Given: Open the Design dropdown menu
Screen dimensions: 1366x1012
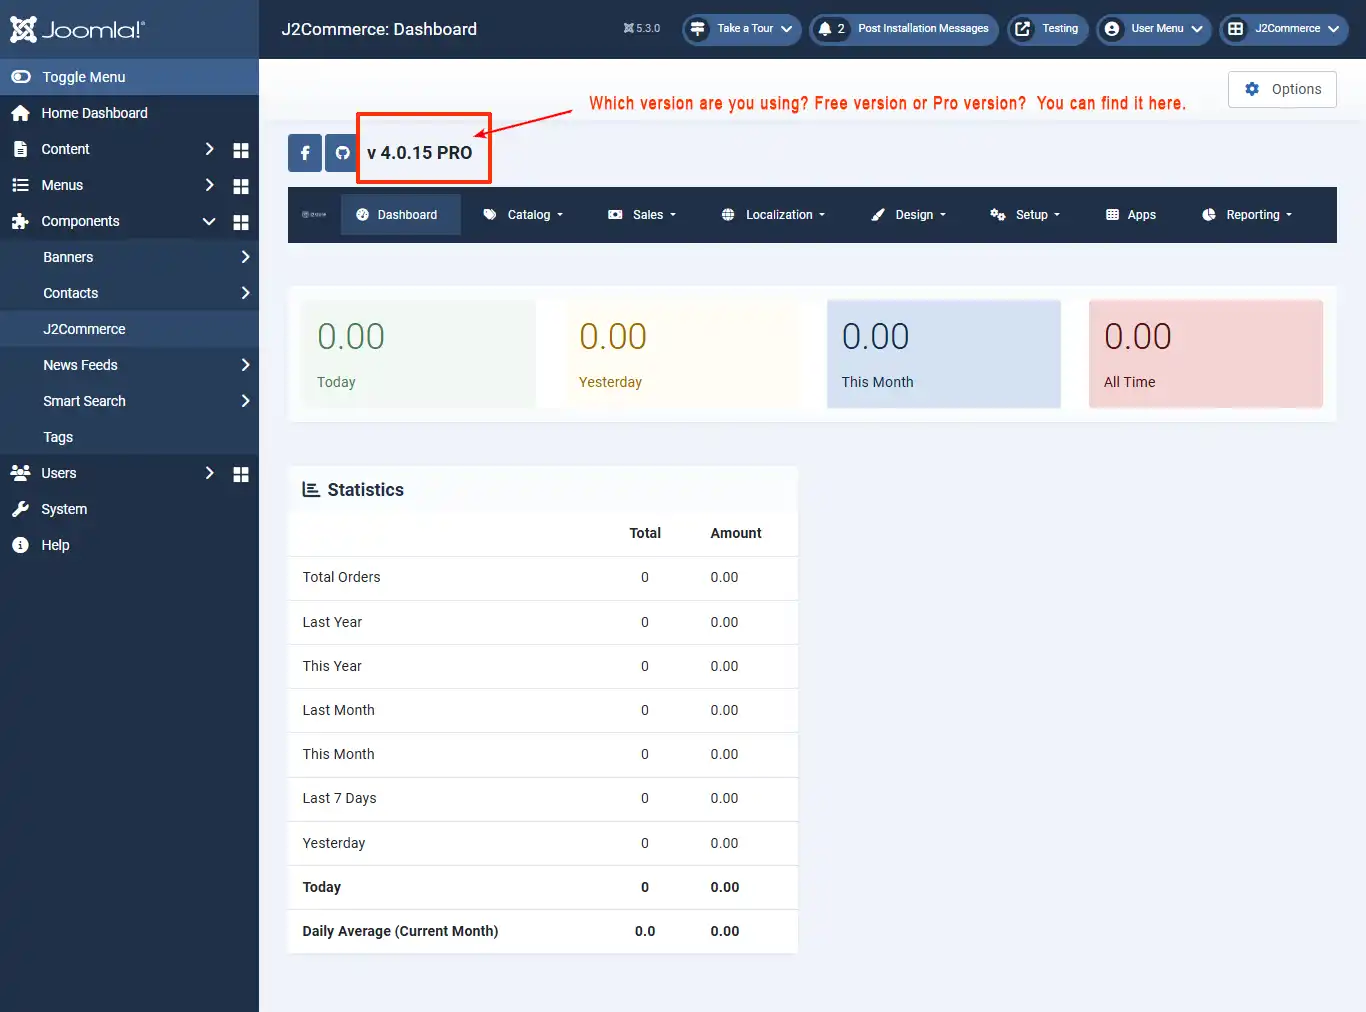Looking at the screenshot, I should [908, 215].
